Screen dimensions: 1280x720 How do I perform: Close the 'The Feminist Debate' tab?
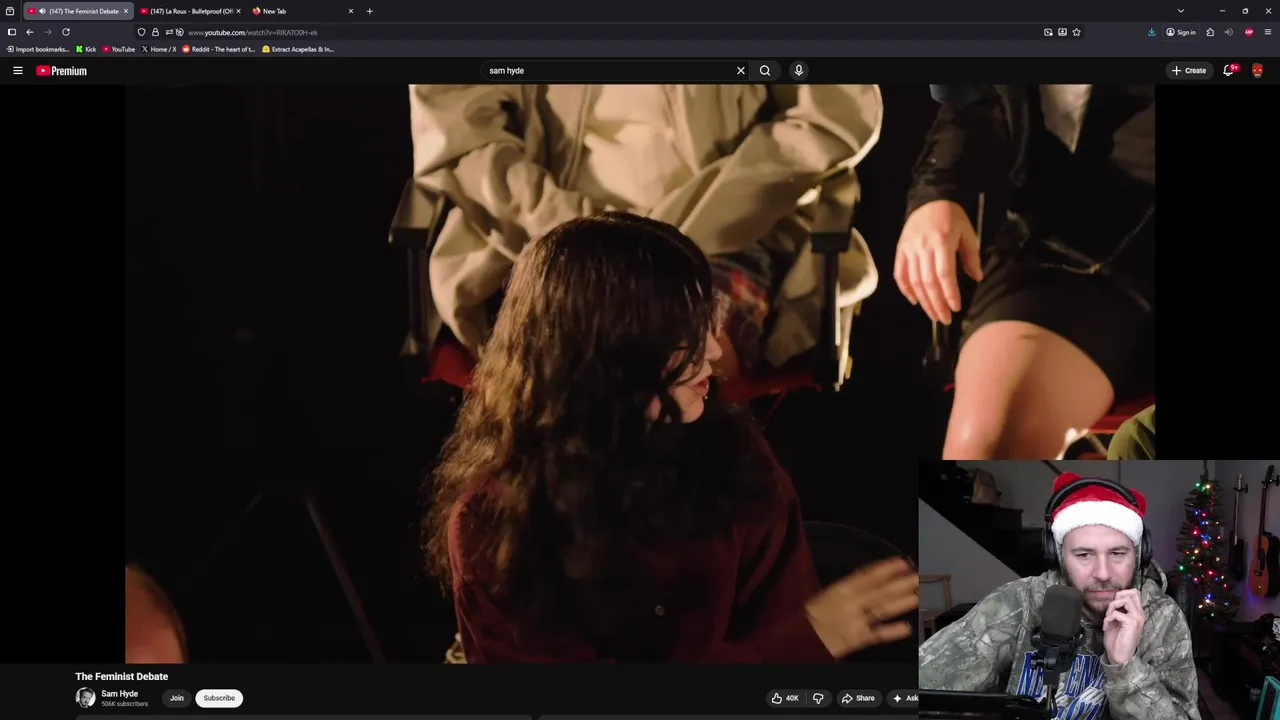(126, 11)
